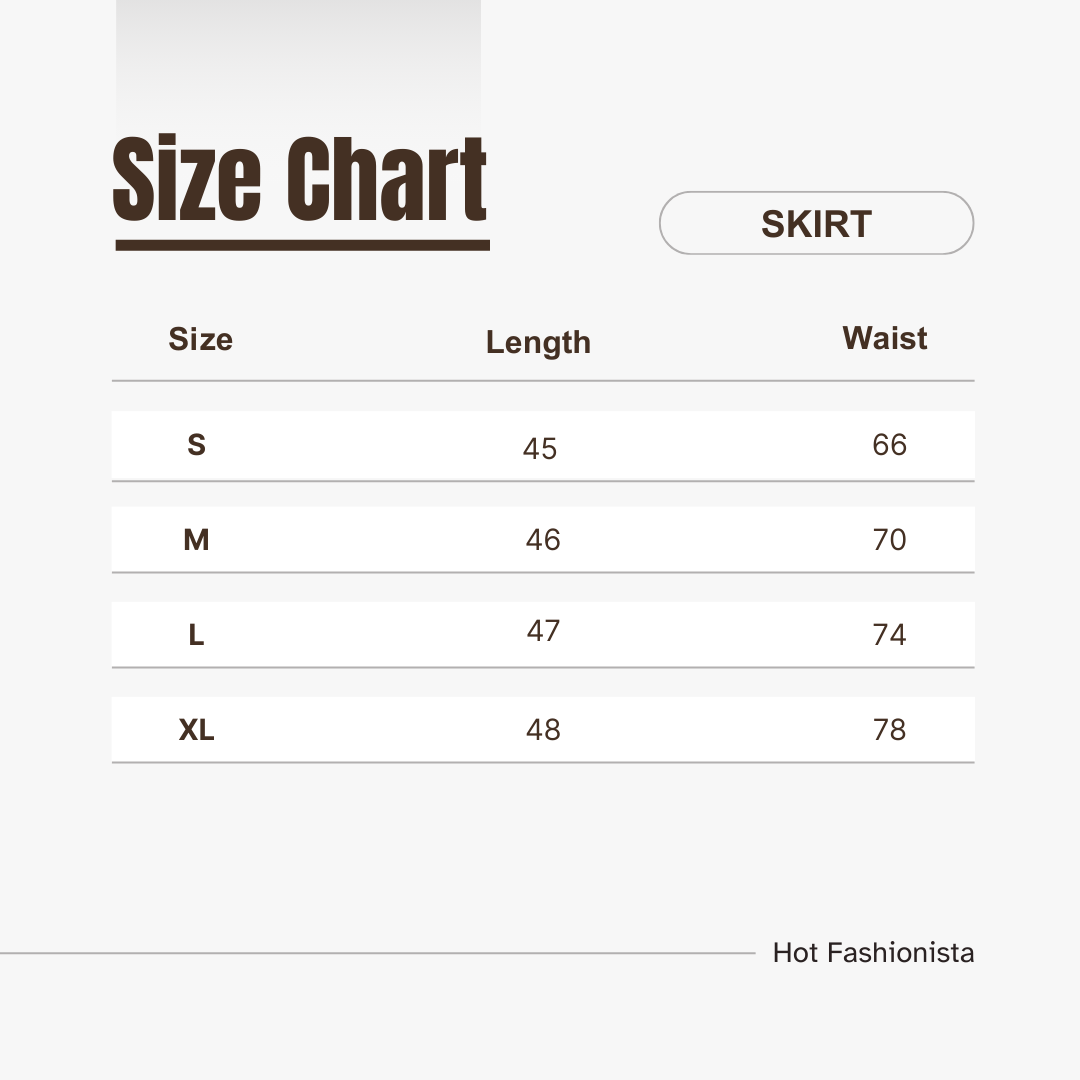Click the L size row label

(196, 635)
